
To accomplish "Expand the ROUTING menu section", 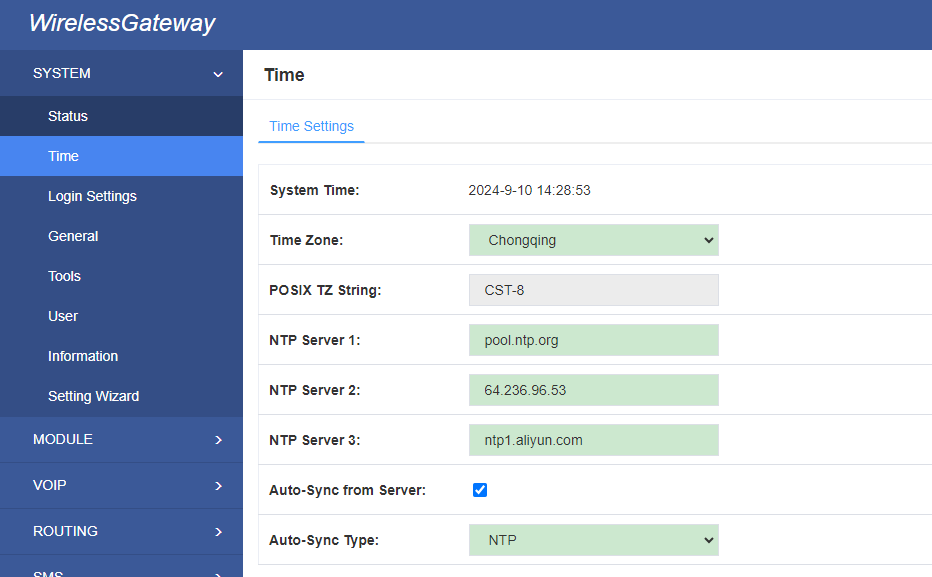I will [121, 531].
